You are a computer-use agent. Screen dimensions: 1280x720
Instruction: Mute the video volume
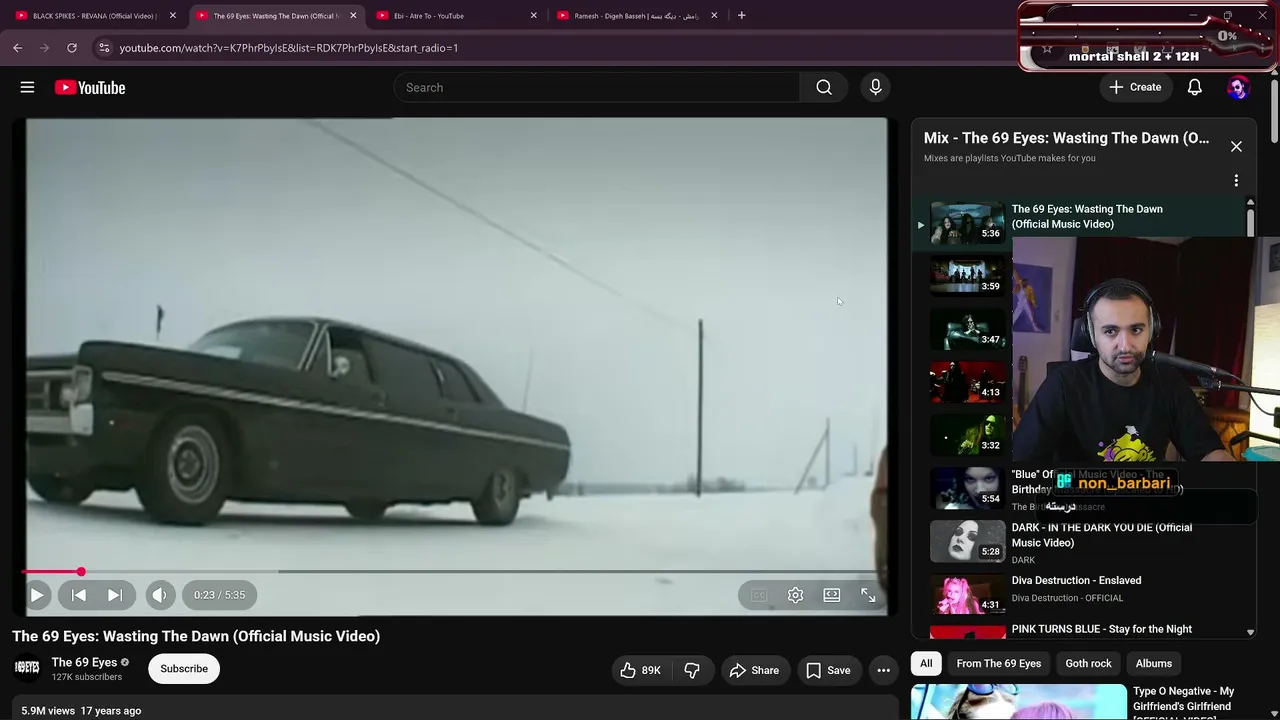point(159,595)
